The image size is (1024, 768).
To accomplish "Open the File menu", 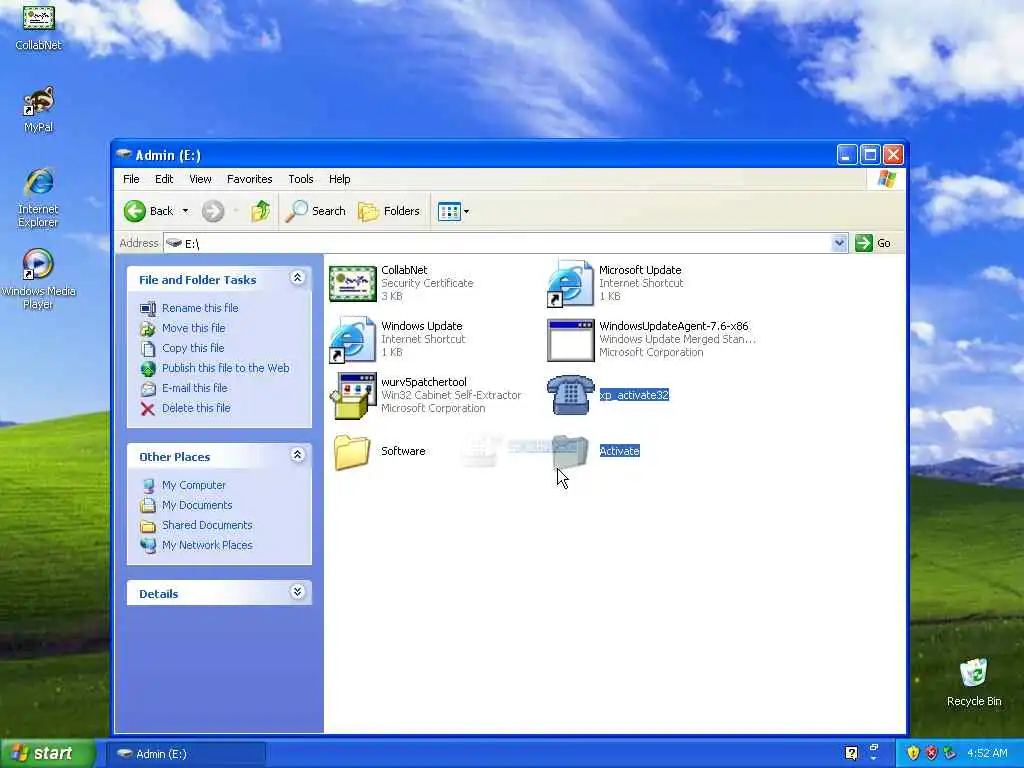I will (131, 179).
